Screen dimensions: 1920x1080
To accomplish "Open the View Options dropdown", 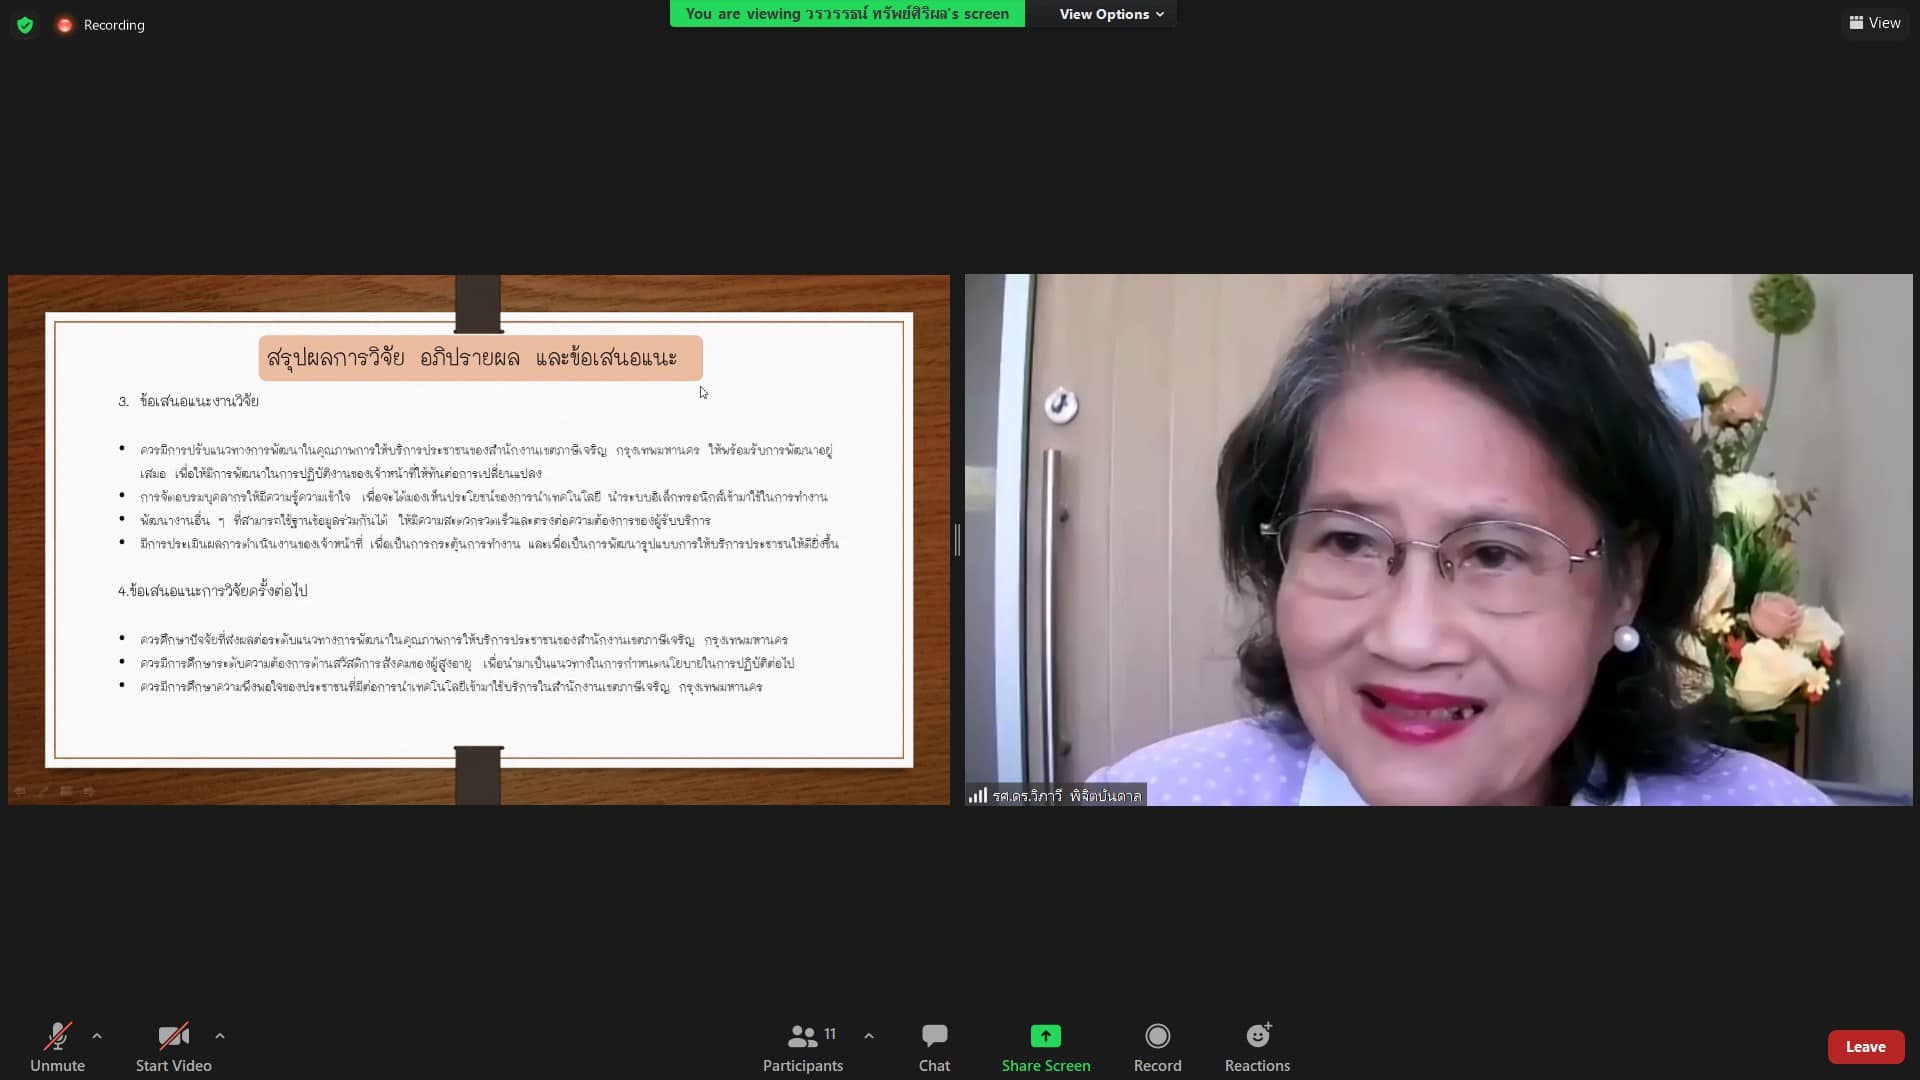I will click(1111, 14).
